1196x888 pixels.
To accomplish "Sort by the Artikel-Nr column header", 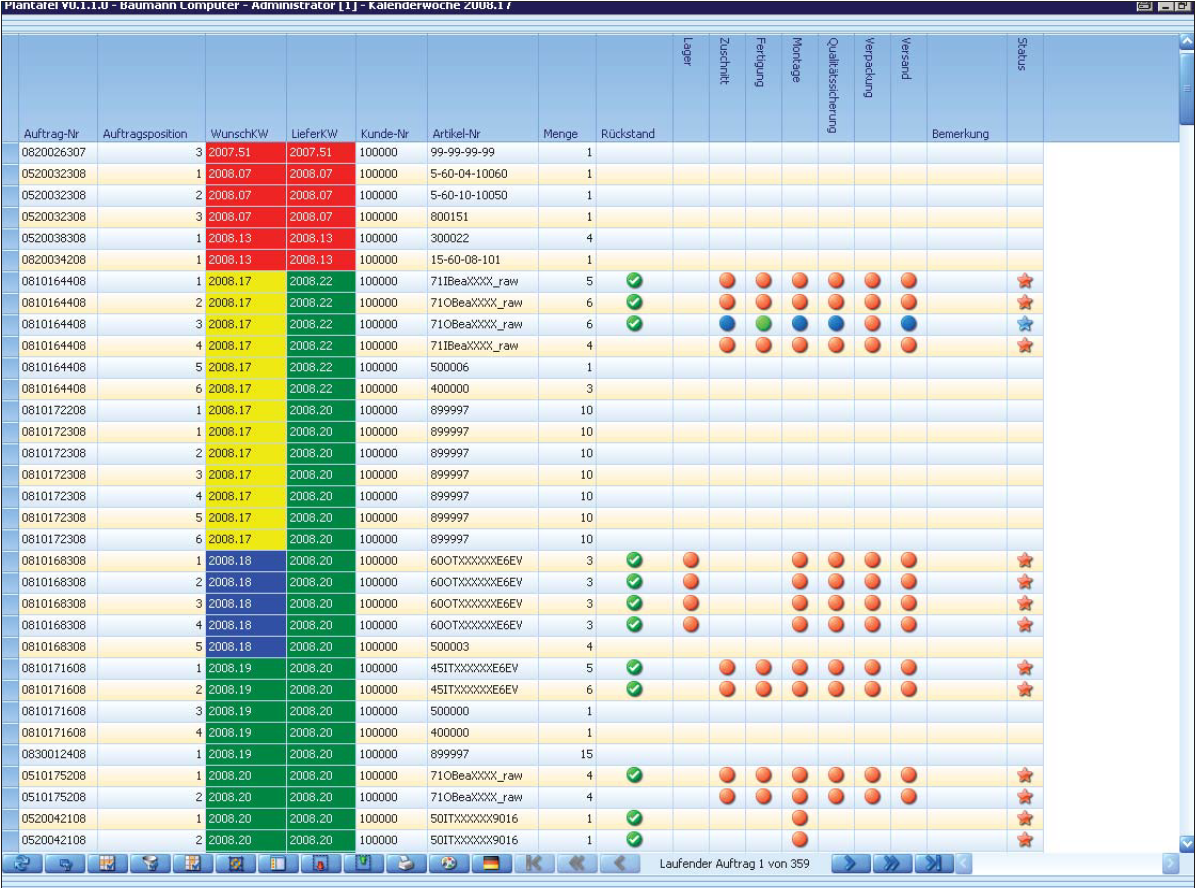I will (x=456, y=134).
